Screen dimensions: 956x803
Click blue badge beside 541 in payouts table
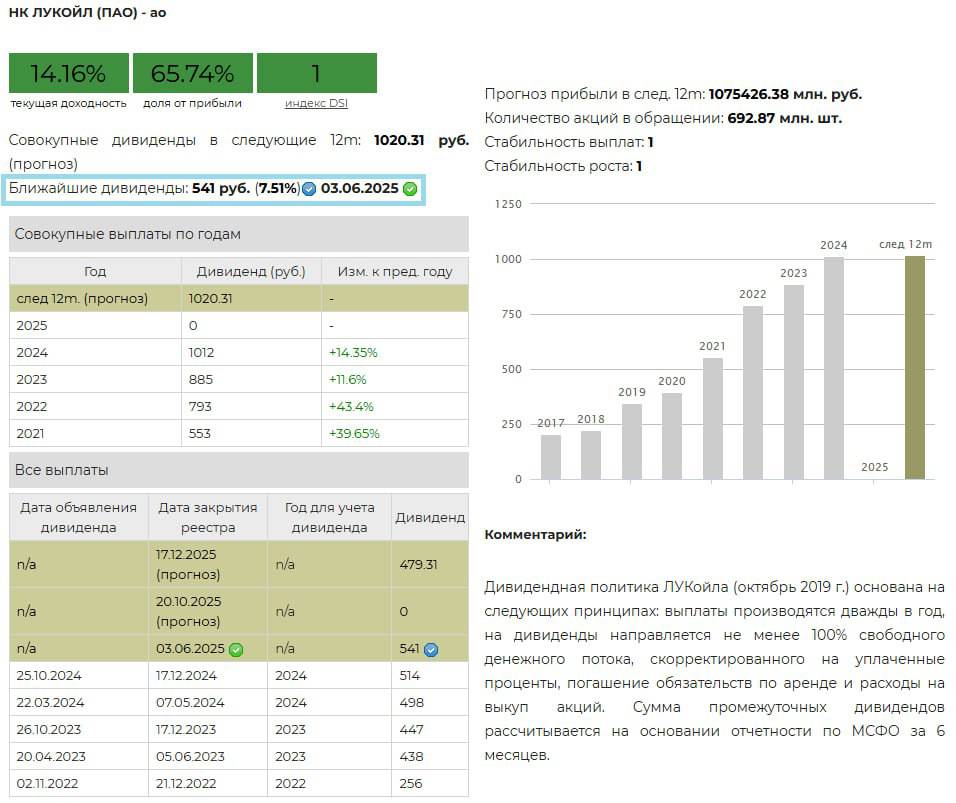pyautogui.click(x=431, y=649)
